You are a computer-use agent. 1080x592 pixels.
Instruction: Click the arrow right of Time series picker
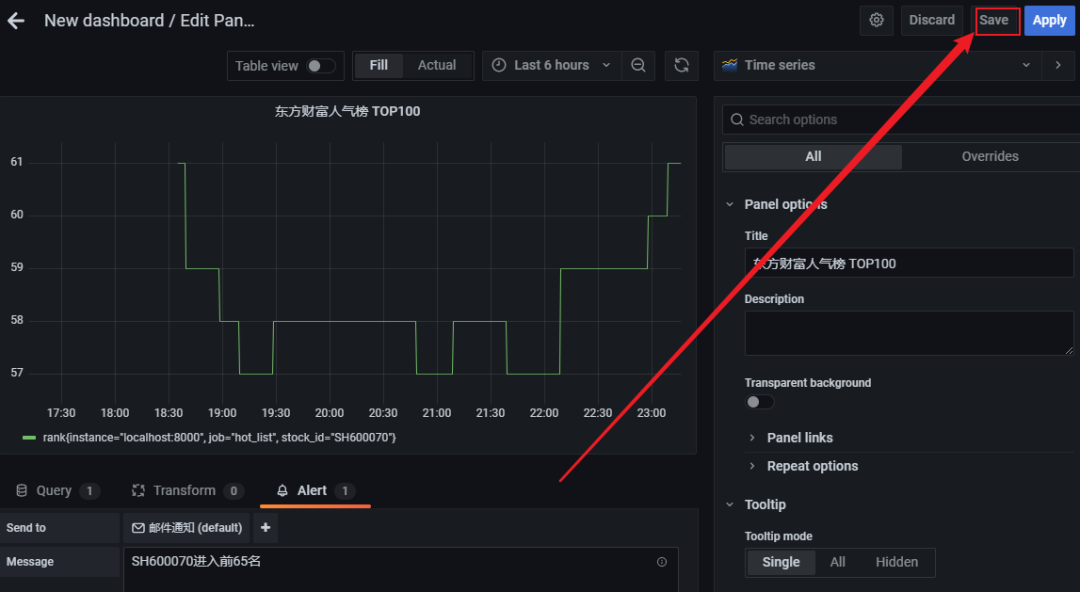click(1058, 66)
